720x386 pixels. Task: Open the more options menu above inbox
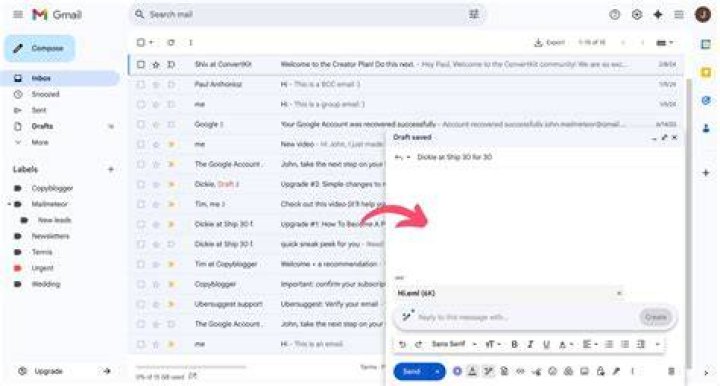[x=191, y=42]
